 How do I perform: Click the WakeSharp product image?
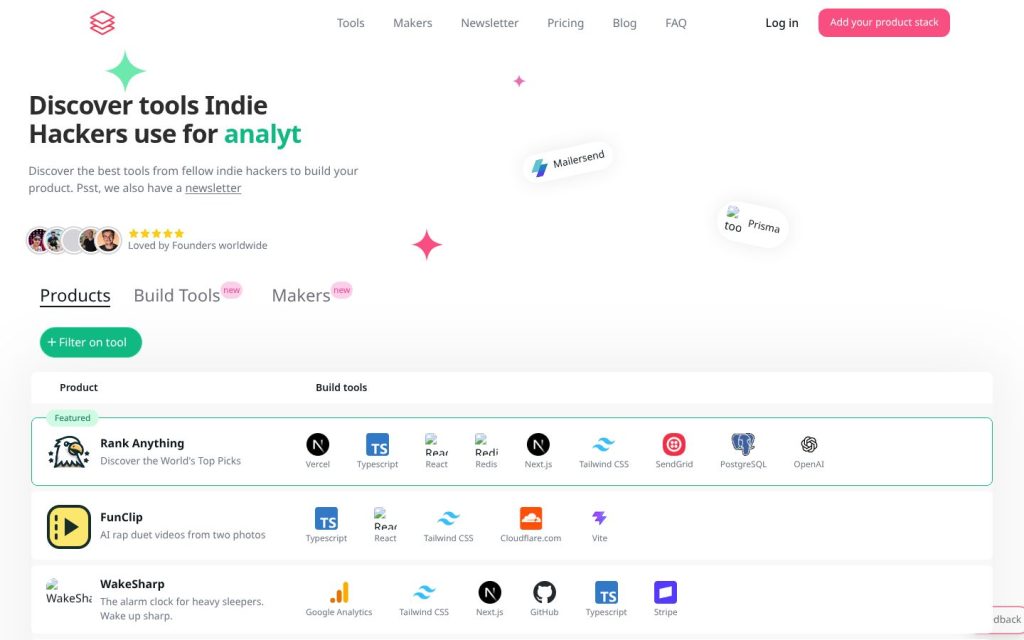69,592
